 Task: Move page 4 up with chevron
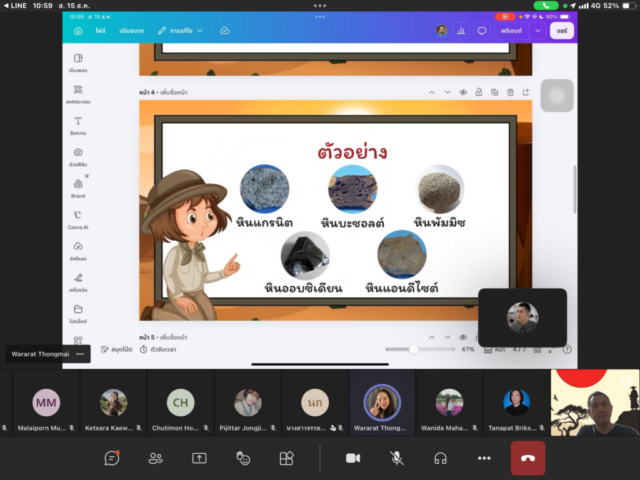431,93
